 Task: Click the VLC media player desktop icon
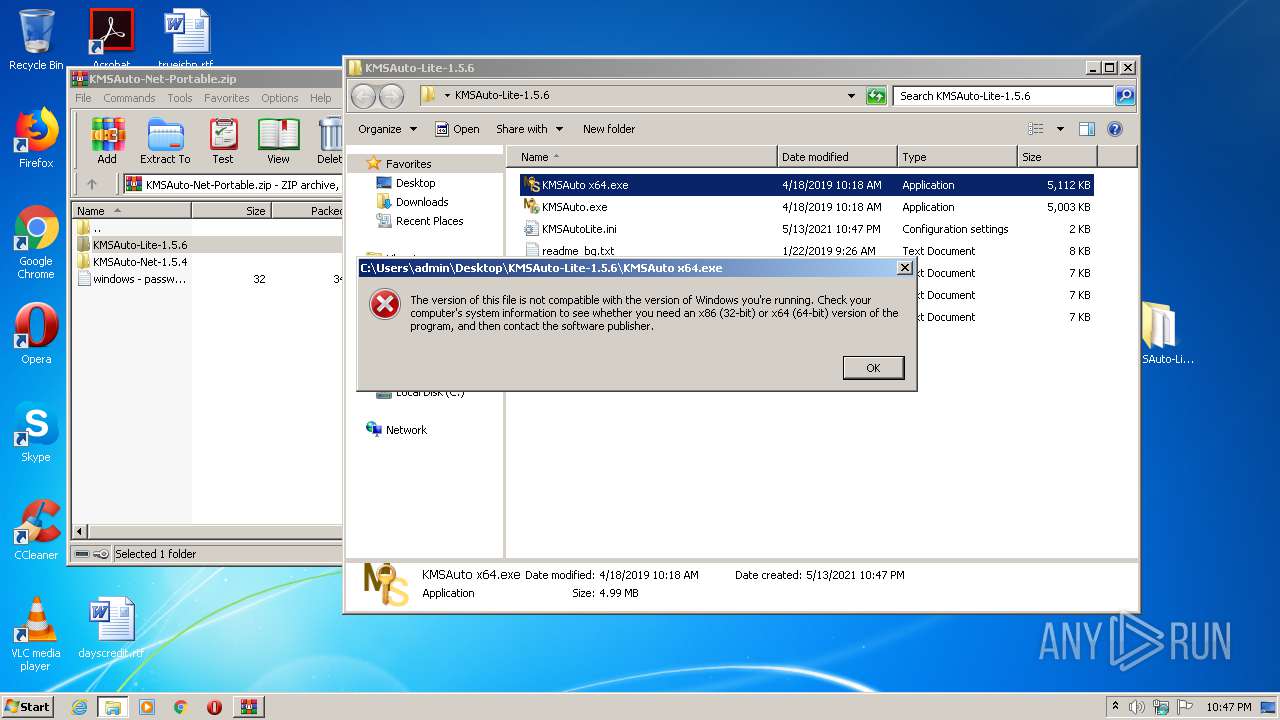click(36, 635)
